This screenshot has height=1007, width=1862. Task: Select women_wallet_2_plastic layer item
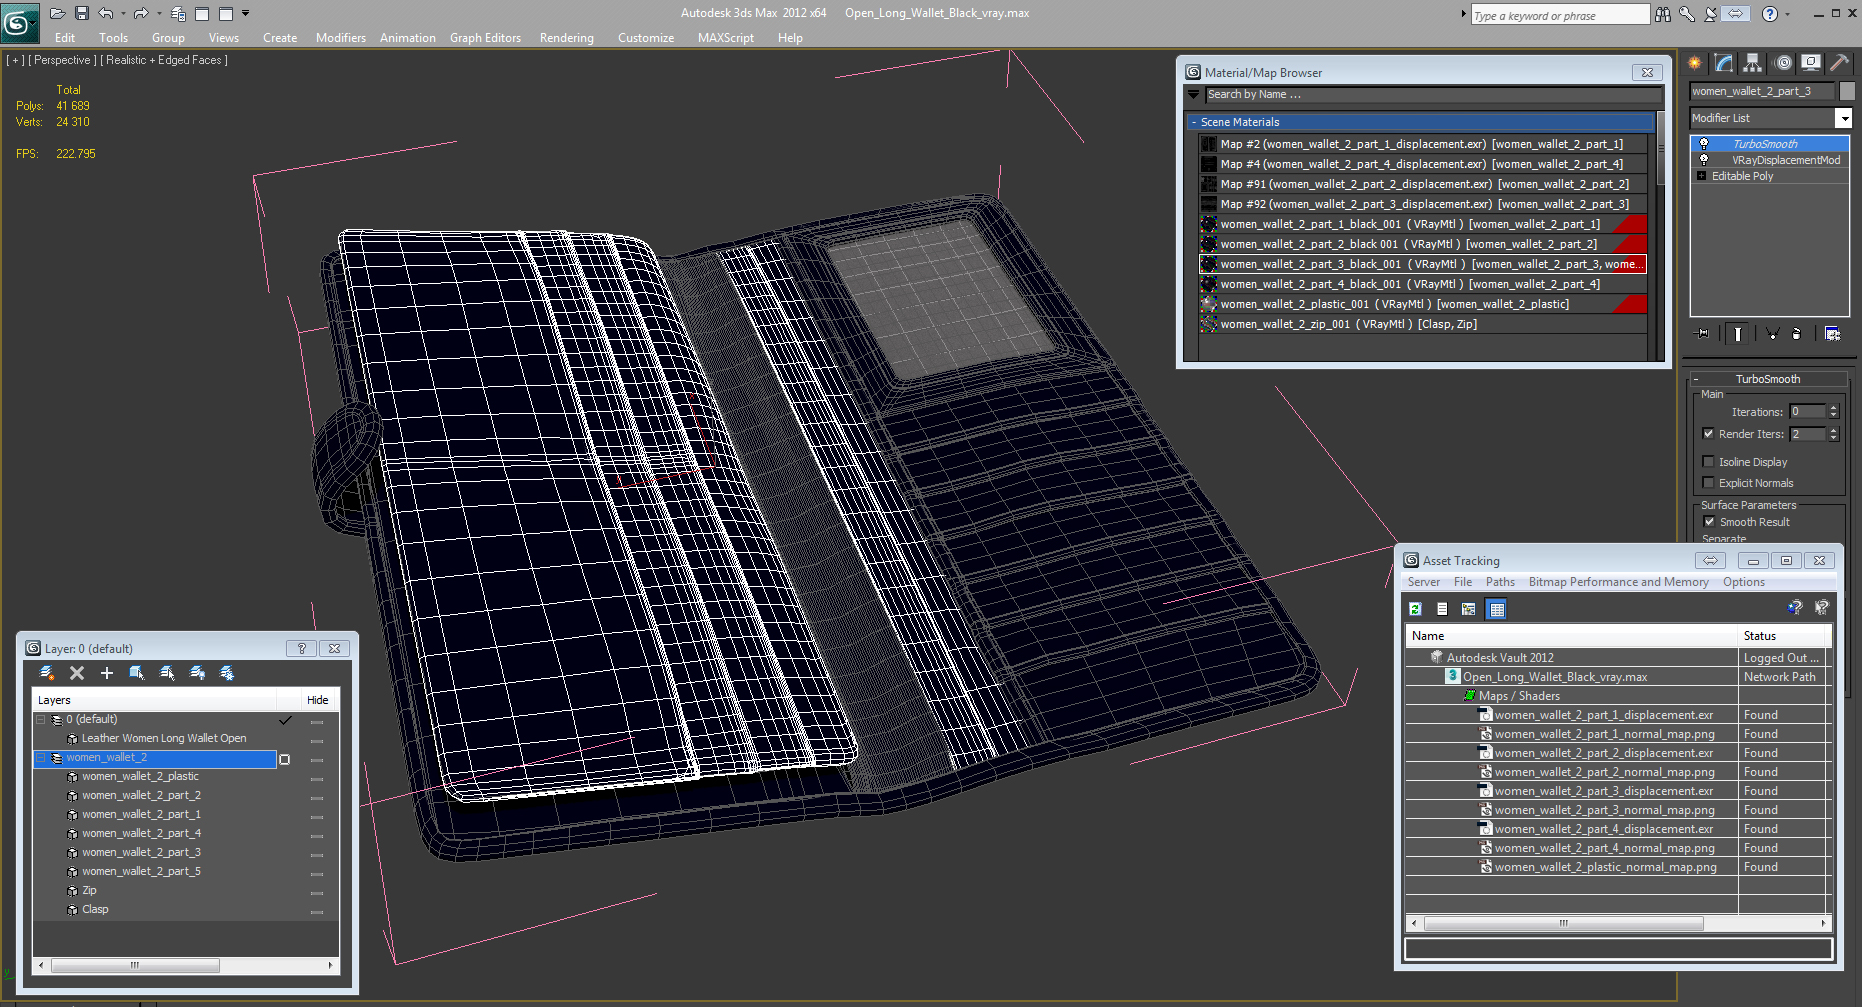[x=140, y=776]
